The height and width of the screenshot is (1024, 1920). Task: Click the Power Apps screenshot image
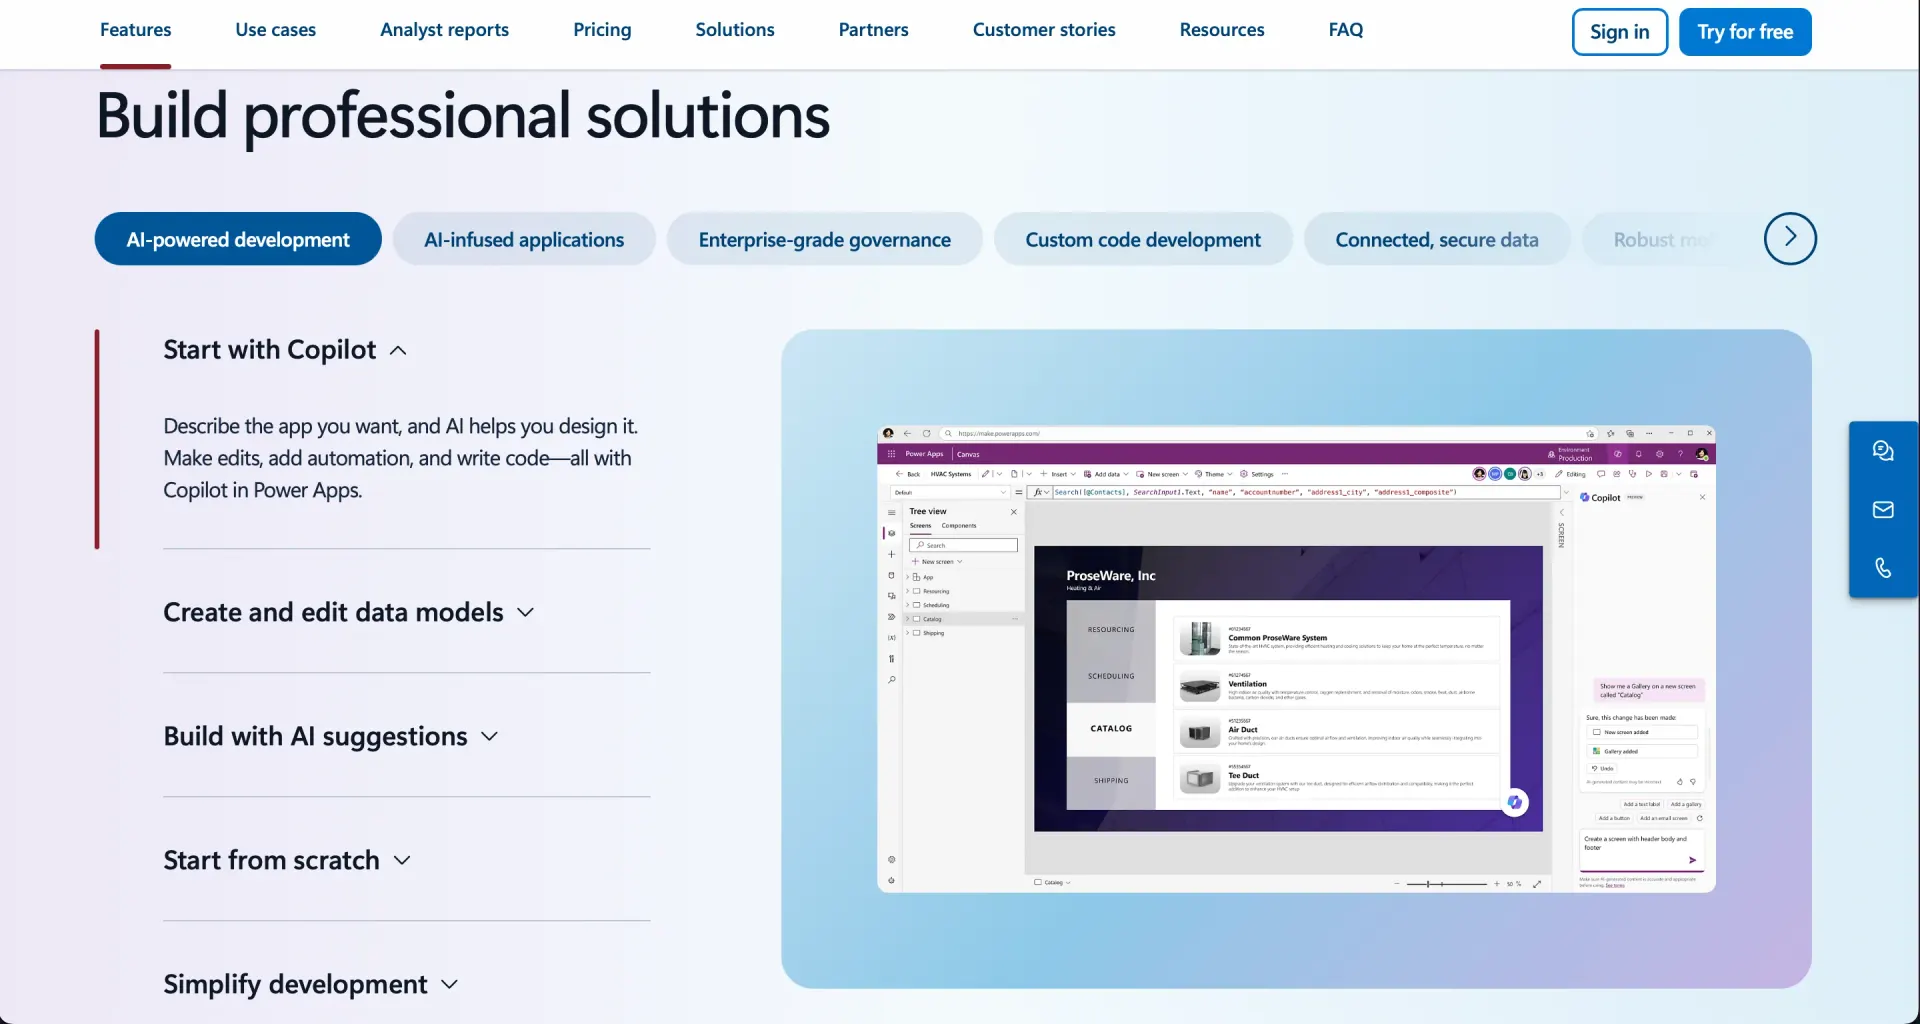pyautogui.click(x=1297, y=659)
